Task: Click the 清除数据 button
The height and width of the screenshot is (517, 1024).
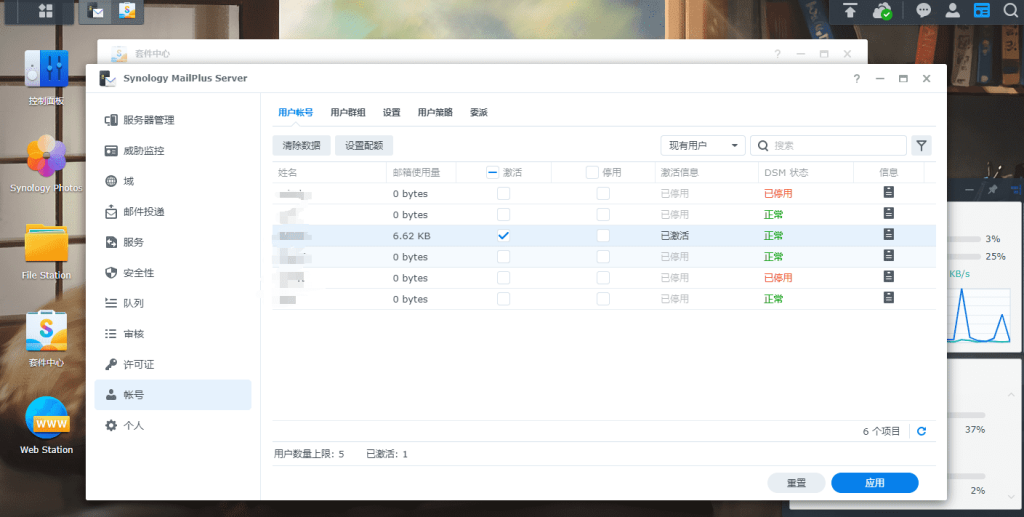Action: pos(301,146)
